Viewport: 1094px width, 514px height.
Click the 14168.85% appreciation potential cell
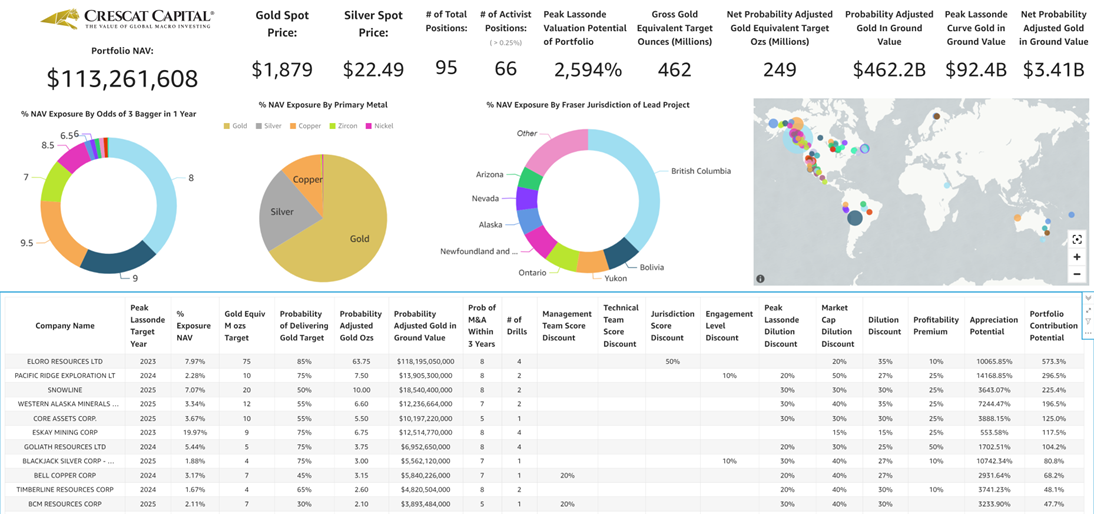point(994,376)
